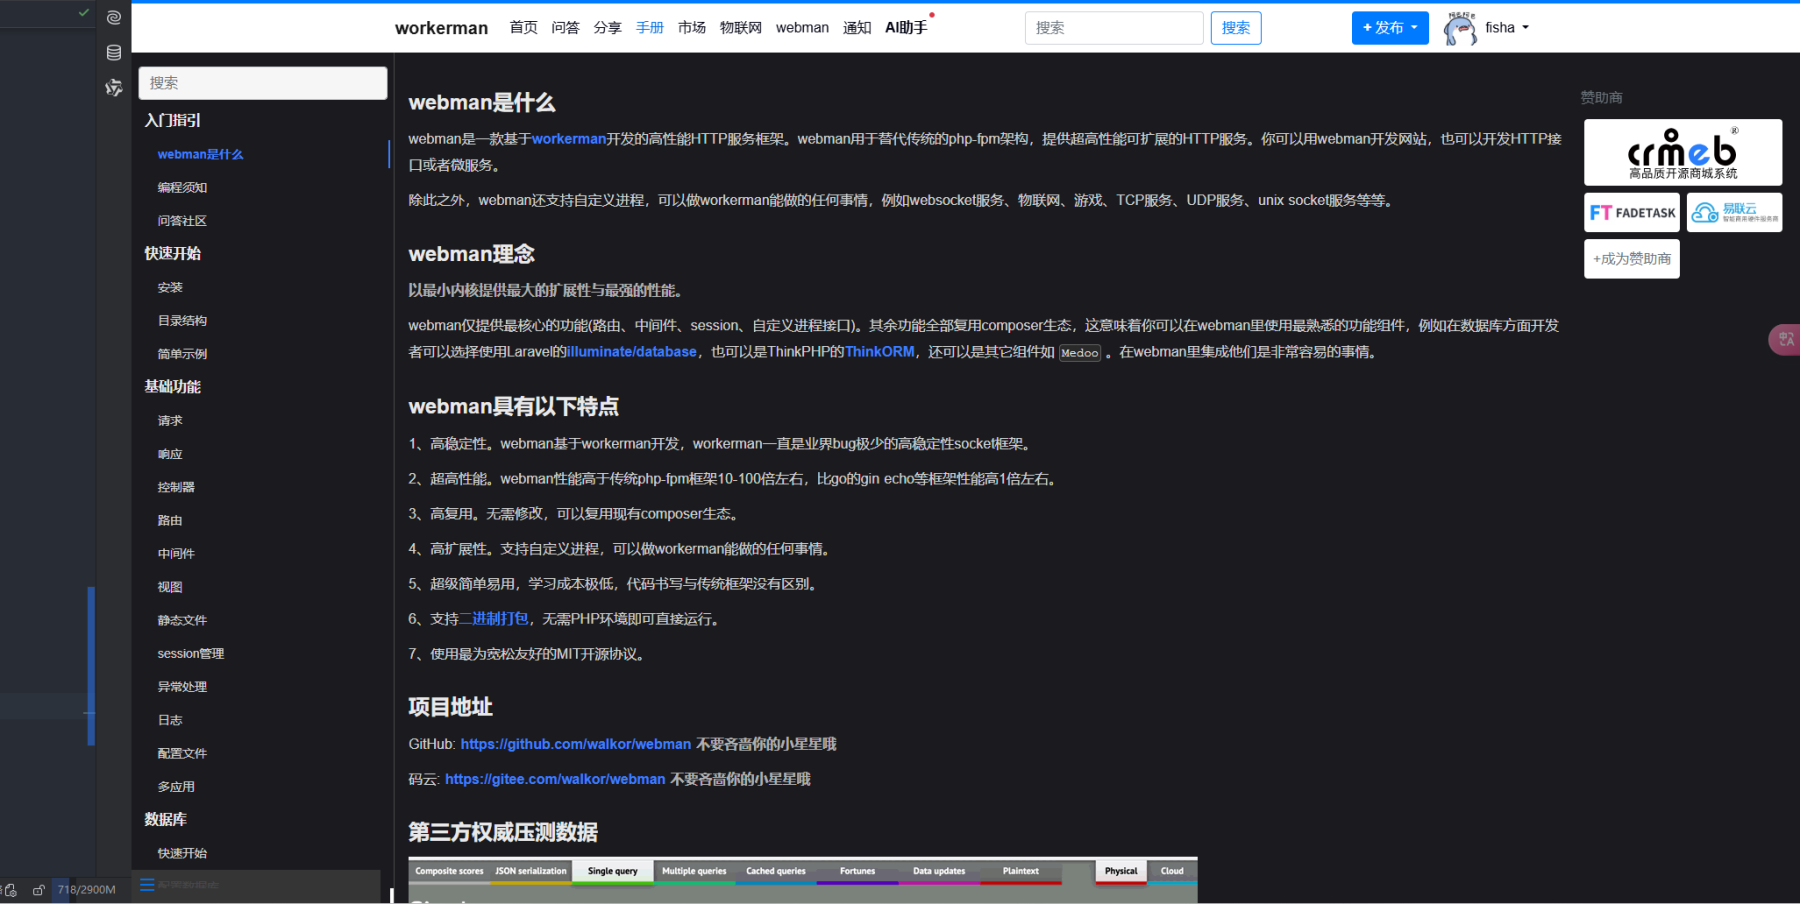1800x904 pixels.
Task: Open 视图 in sidebar
Action: tap(170, 587)
